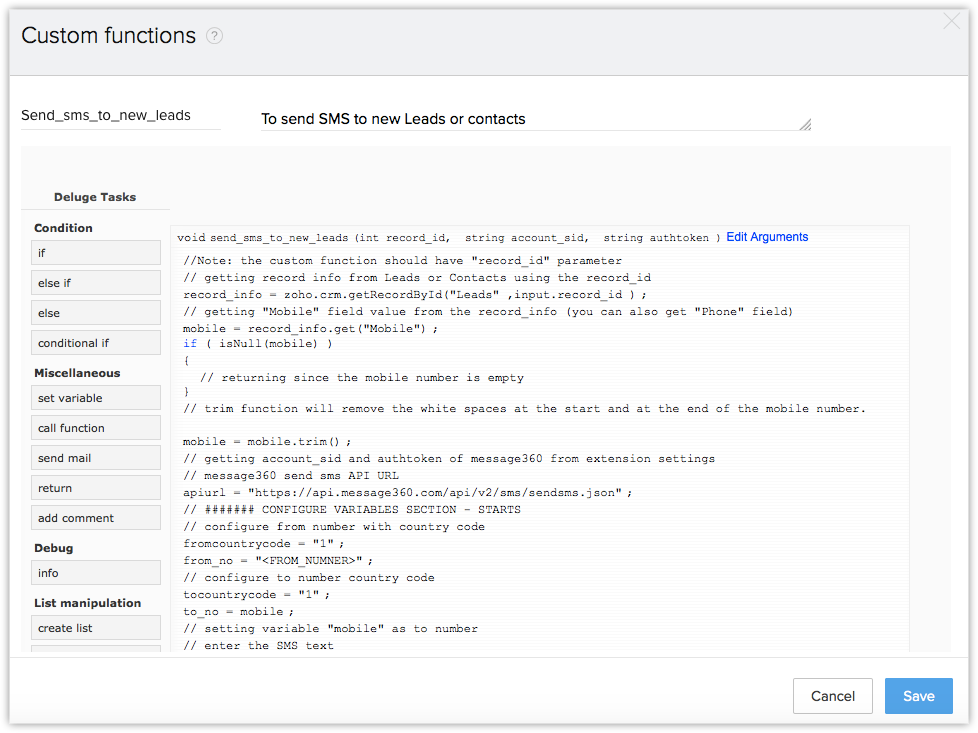Screen dimensions: 978x733
Task: Click the description field resize handle
Action: coord(805,125)
